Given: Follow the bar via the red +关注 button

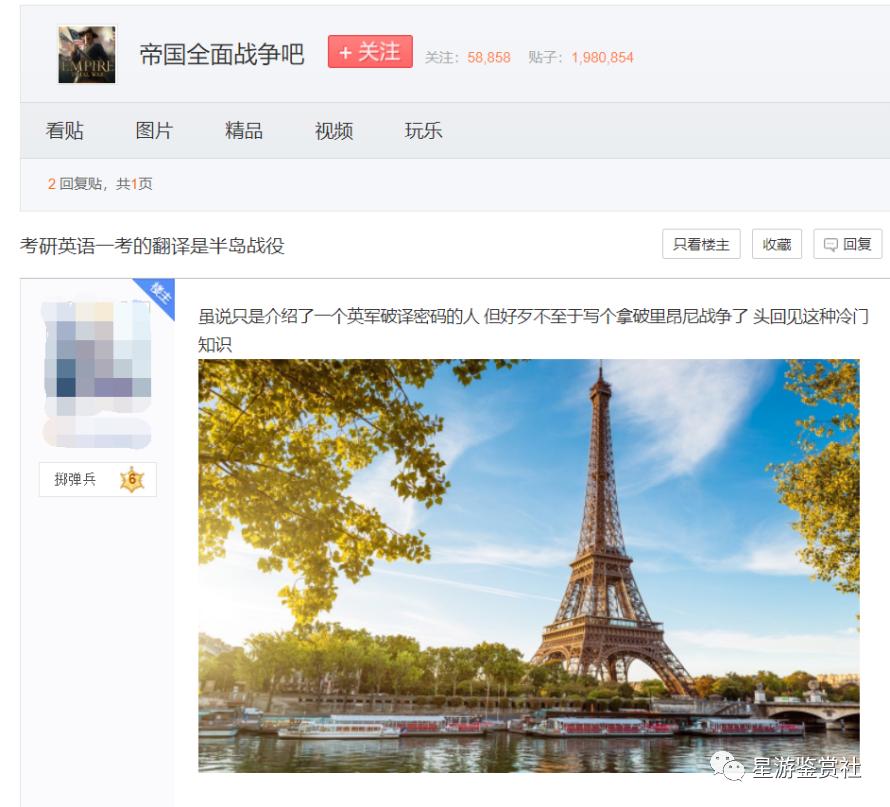Looking at the screenshot, I should pos(370,49).
